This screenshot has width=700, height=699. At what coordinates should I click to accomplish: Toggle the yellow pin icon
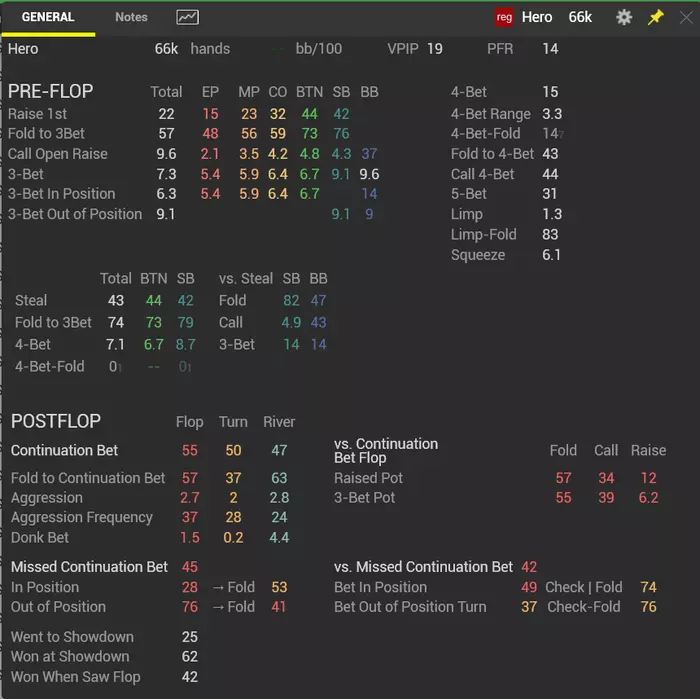point(655,17)
